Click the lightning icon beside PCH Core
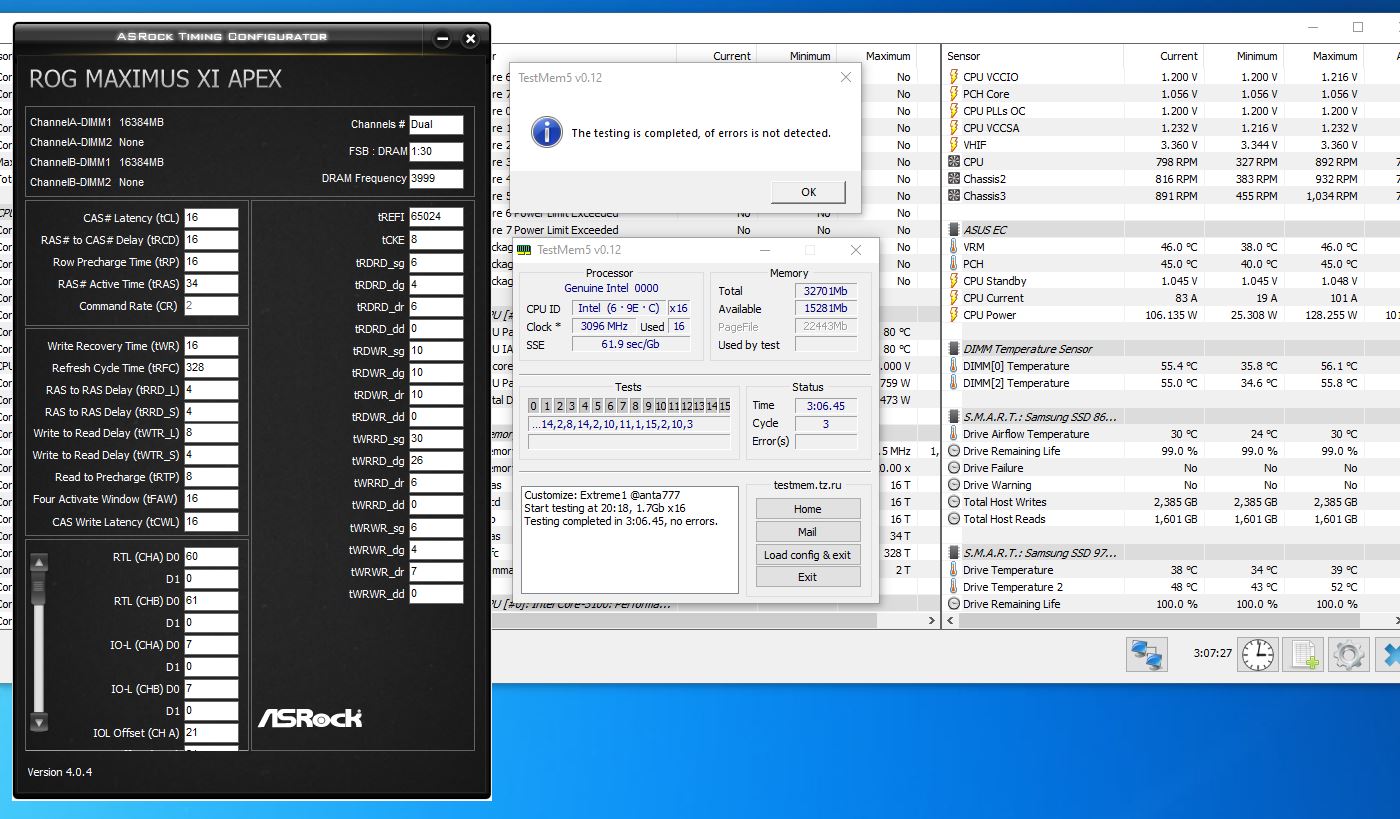The height and width of the screenshot is (819, 1400). [953, 94]
